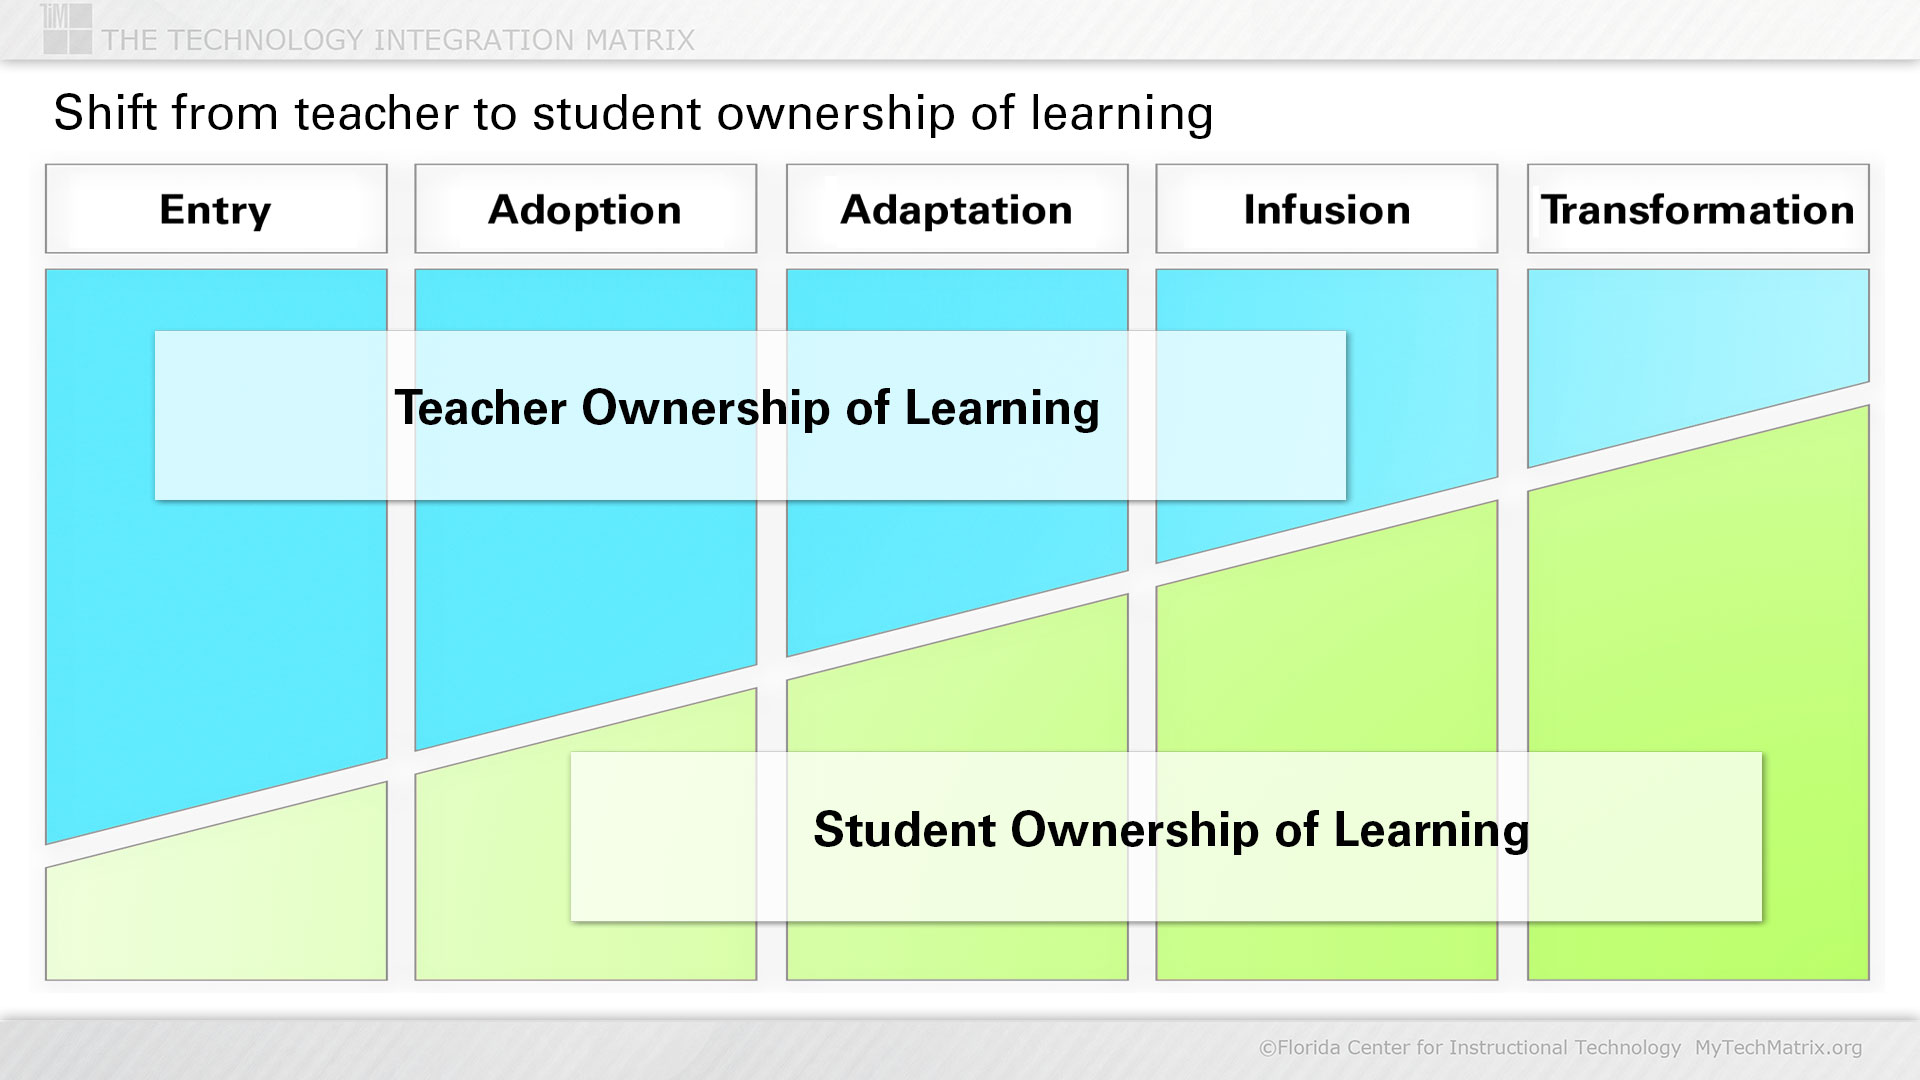The width and height of the screenshot is (1920, 1080).
Task: Click the Florida Center for Instructional Technology credit
Action: click(x=1470, y=1047)
